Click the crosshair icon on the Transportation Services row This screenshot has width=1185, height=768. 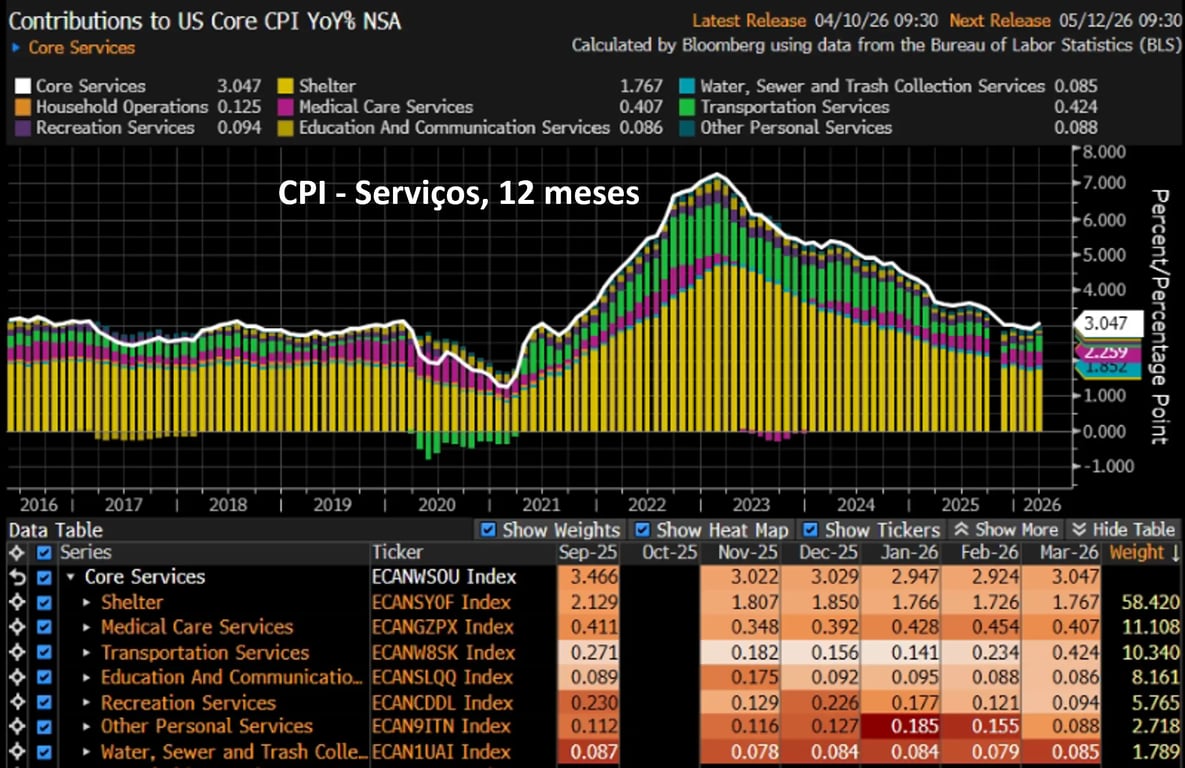[x=15, y=652]
